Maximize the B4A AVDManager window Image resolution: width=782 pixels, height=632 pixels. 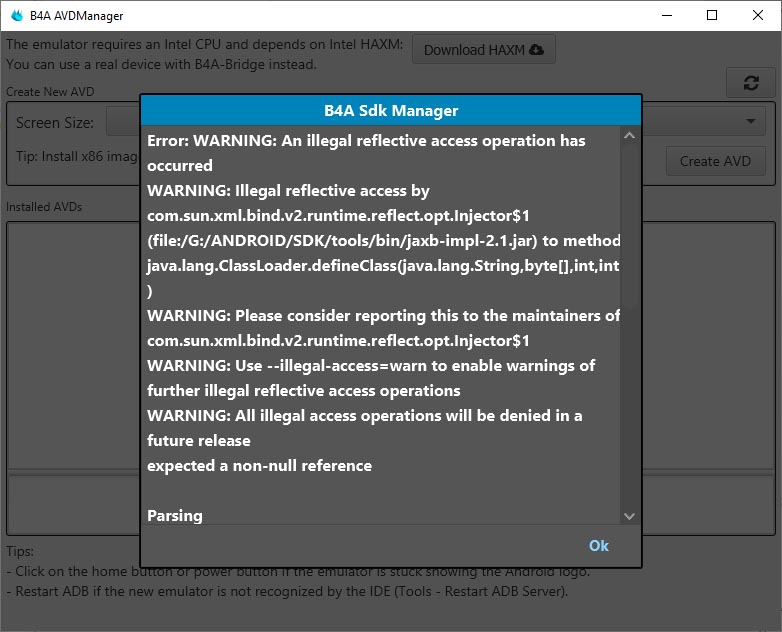click(712, 15)
